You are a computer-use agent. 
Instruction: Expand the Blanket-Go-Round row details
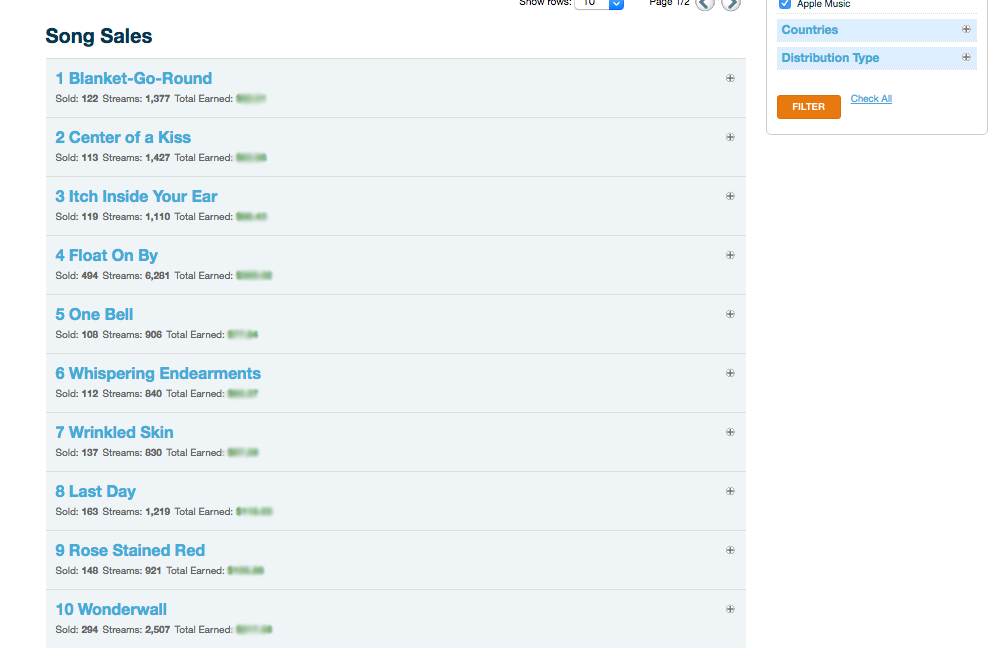pyautogui.click(x=730, y=78)
